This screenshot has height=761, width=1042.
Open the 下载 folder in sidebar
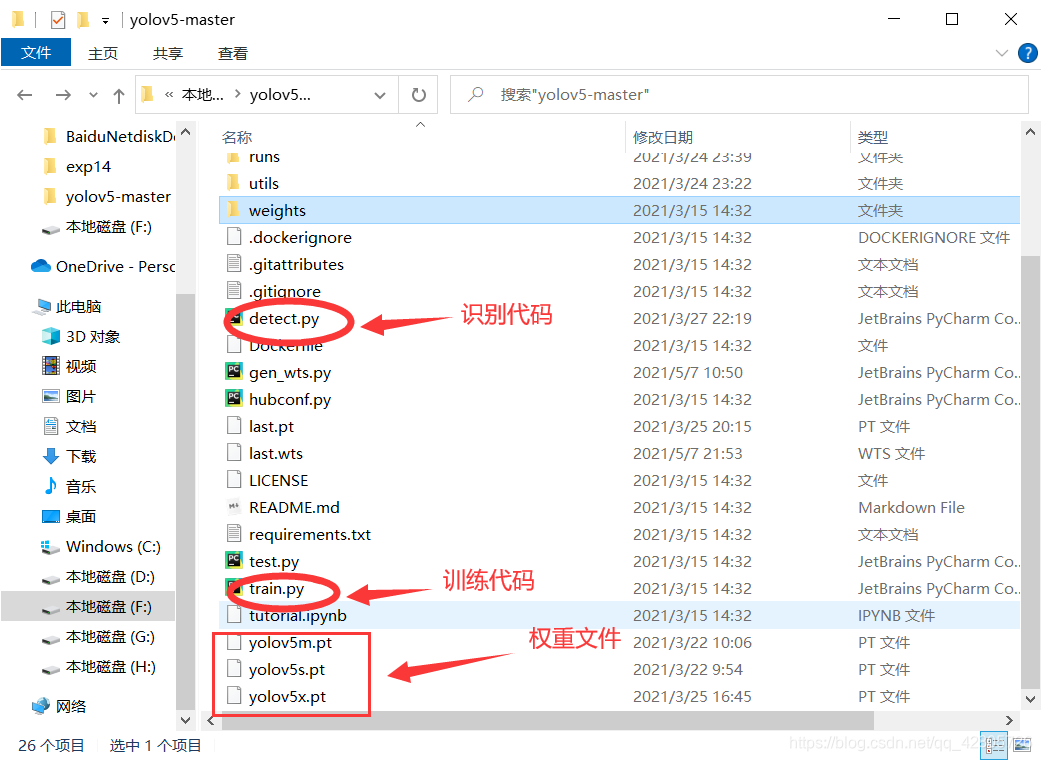pyautogui.click(x=70, y=456)
